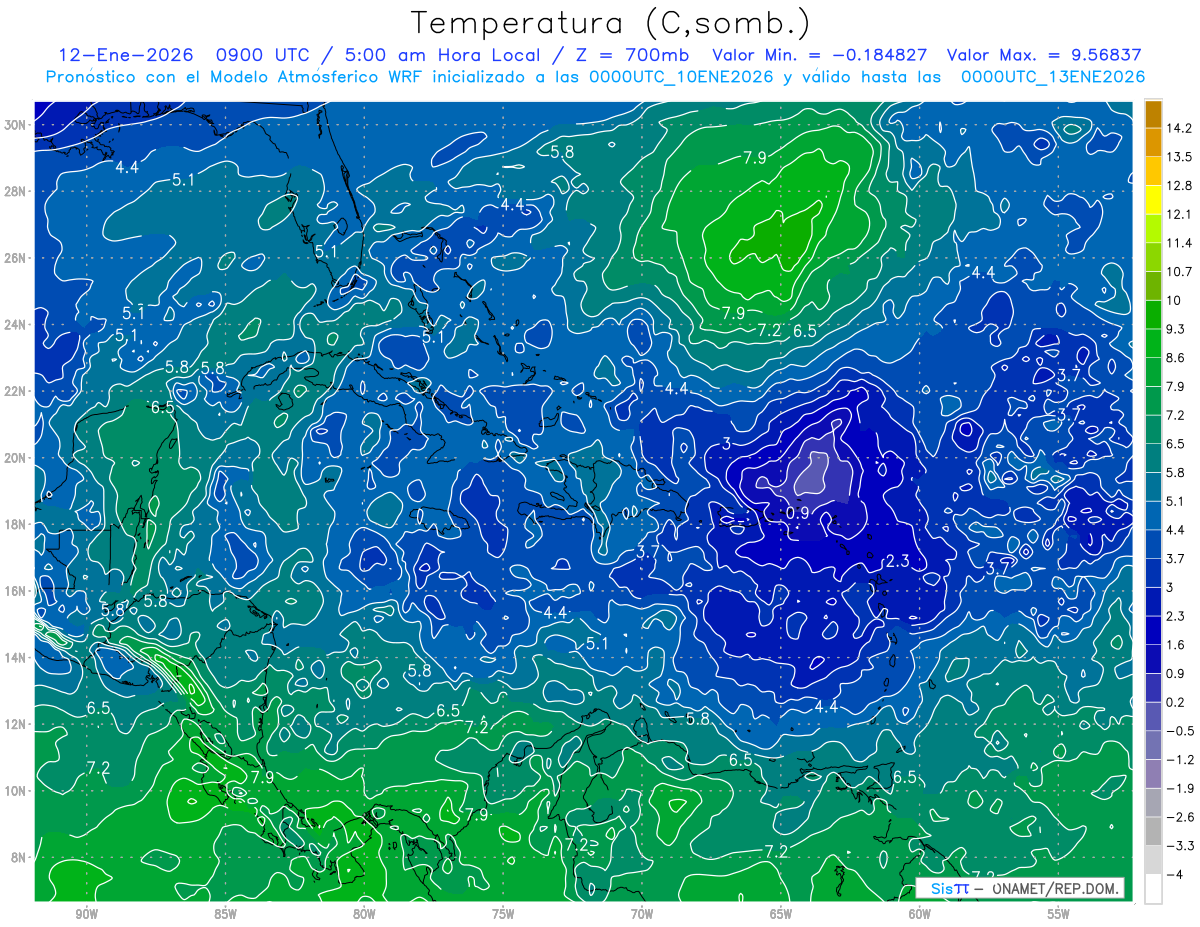Click the "12N" latitude axis label
This screenshot has width=1200, height=927.
[17, 724]
